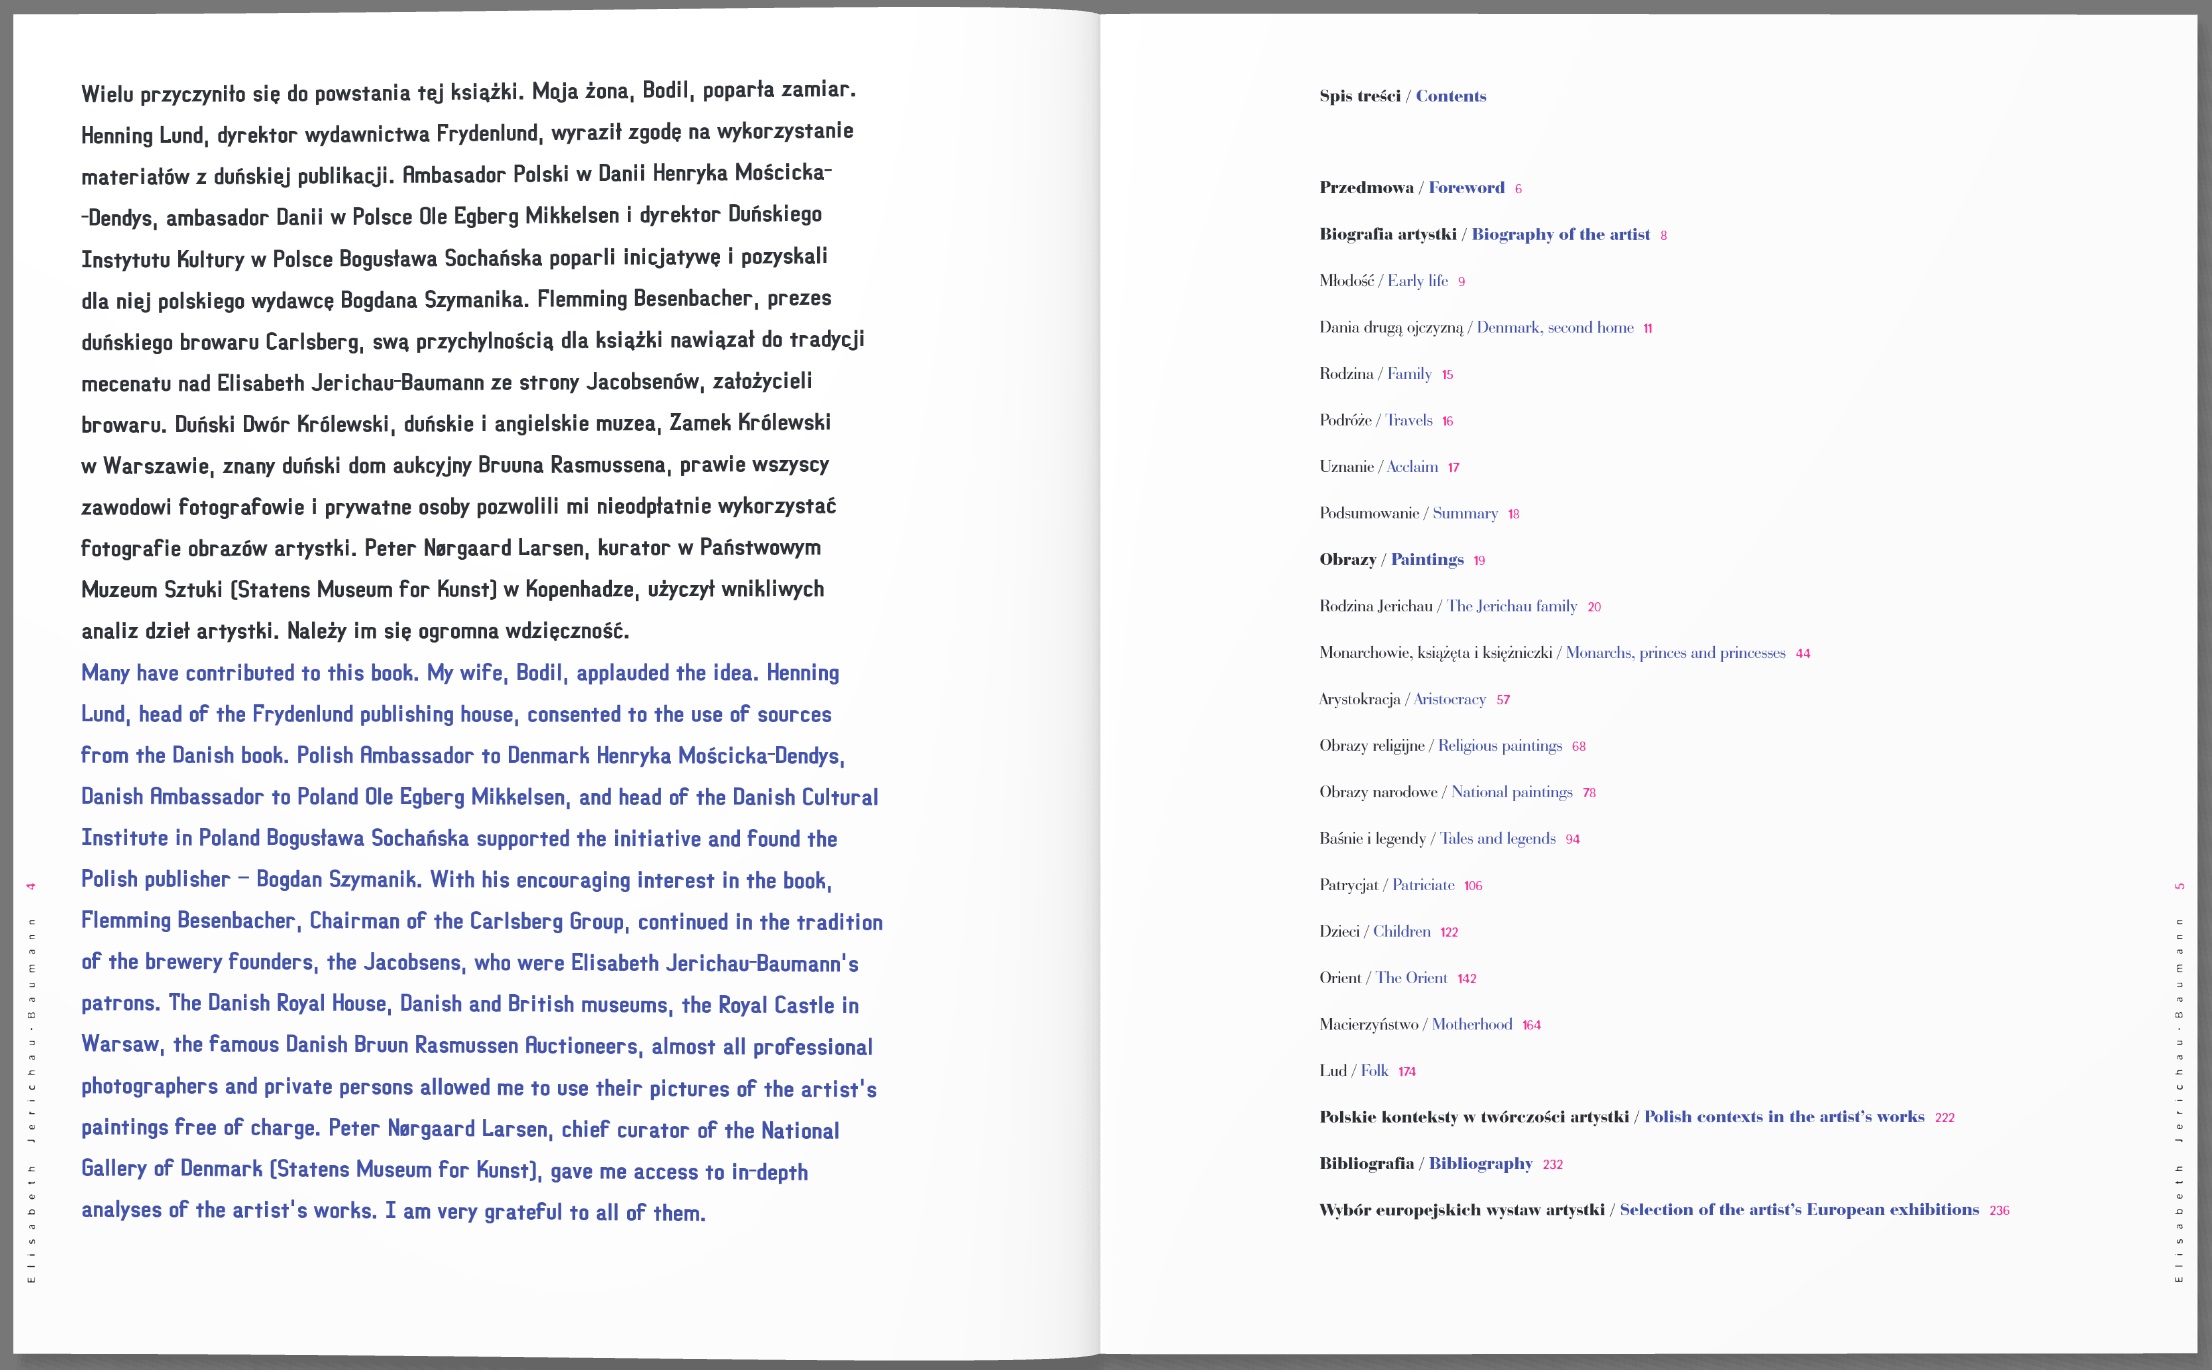Click the left page number 4
Screen dimensions: 2212x1370
point(31,886)
